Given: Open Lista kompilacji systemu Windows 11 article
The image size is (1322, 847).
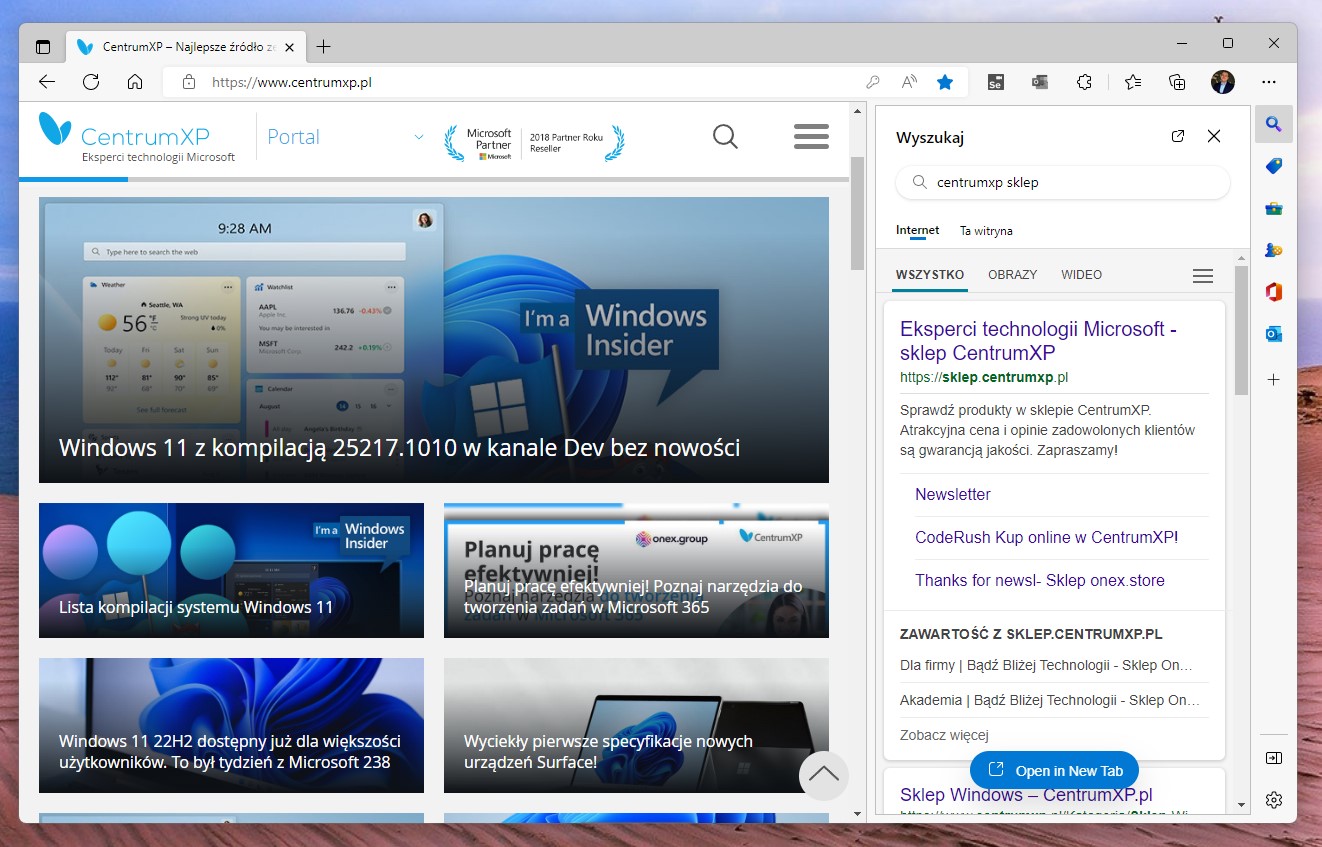Looking at the screenshot, I should point(231,570).
